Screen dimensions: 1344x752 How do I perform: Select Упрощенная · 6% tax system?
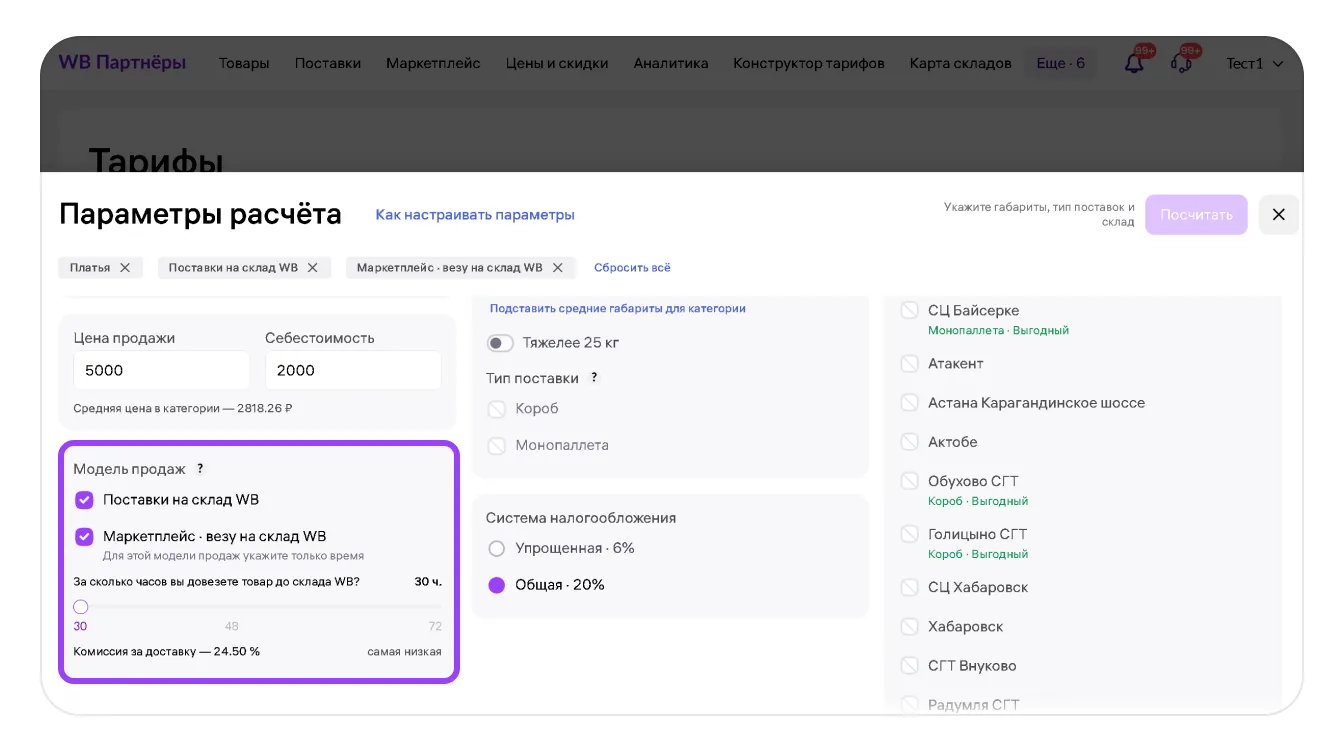496,548
